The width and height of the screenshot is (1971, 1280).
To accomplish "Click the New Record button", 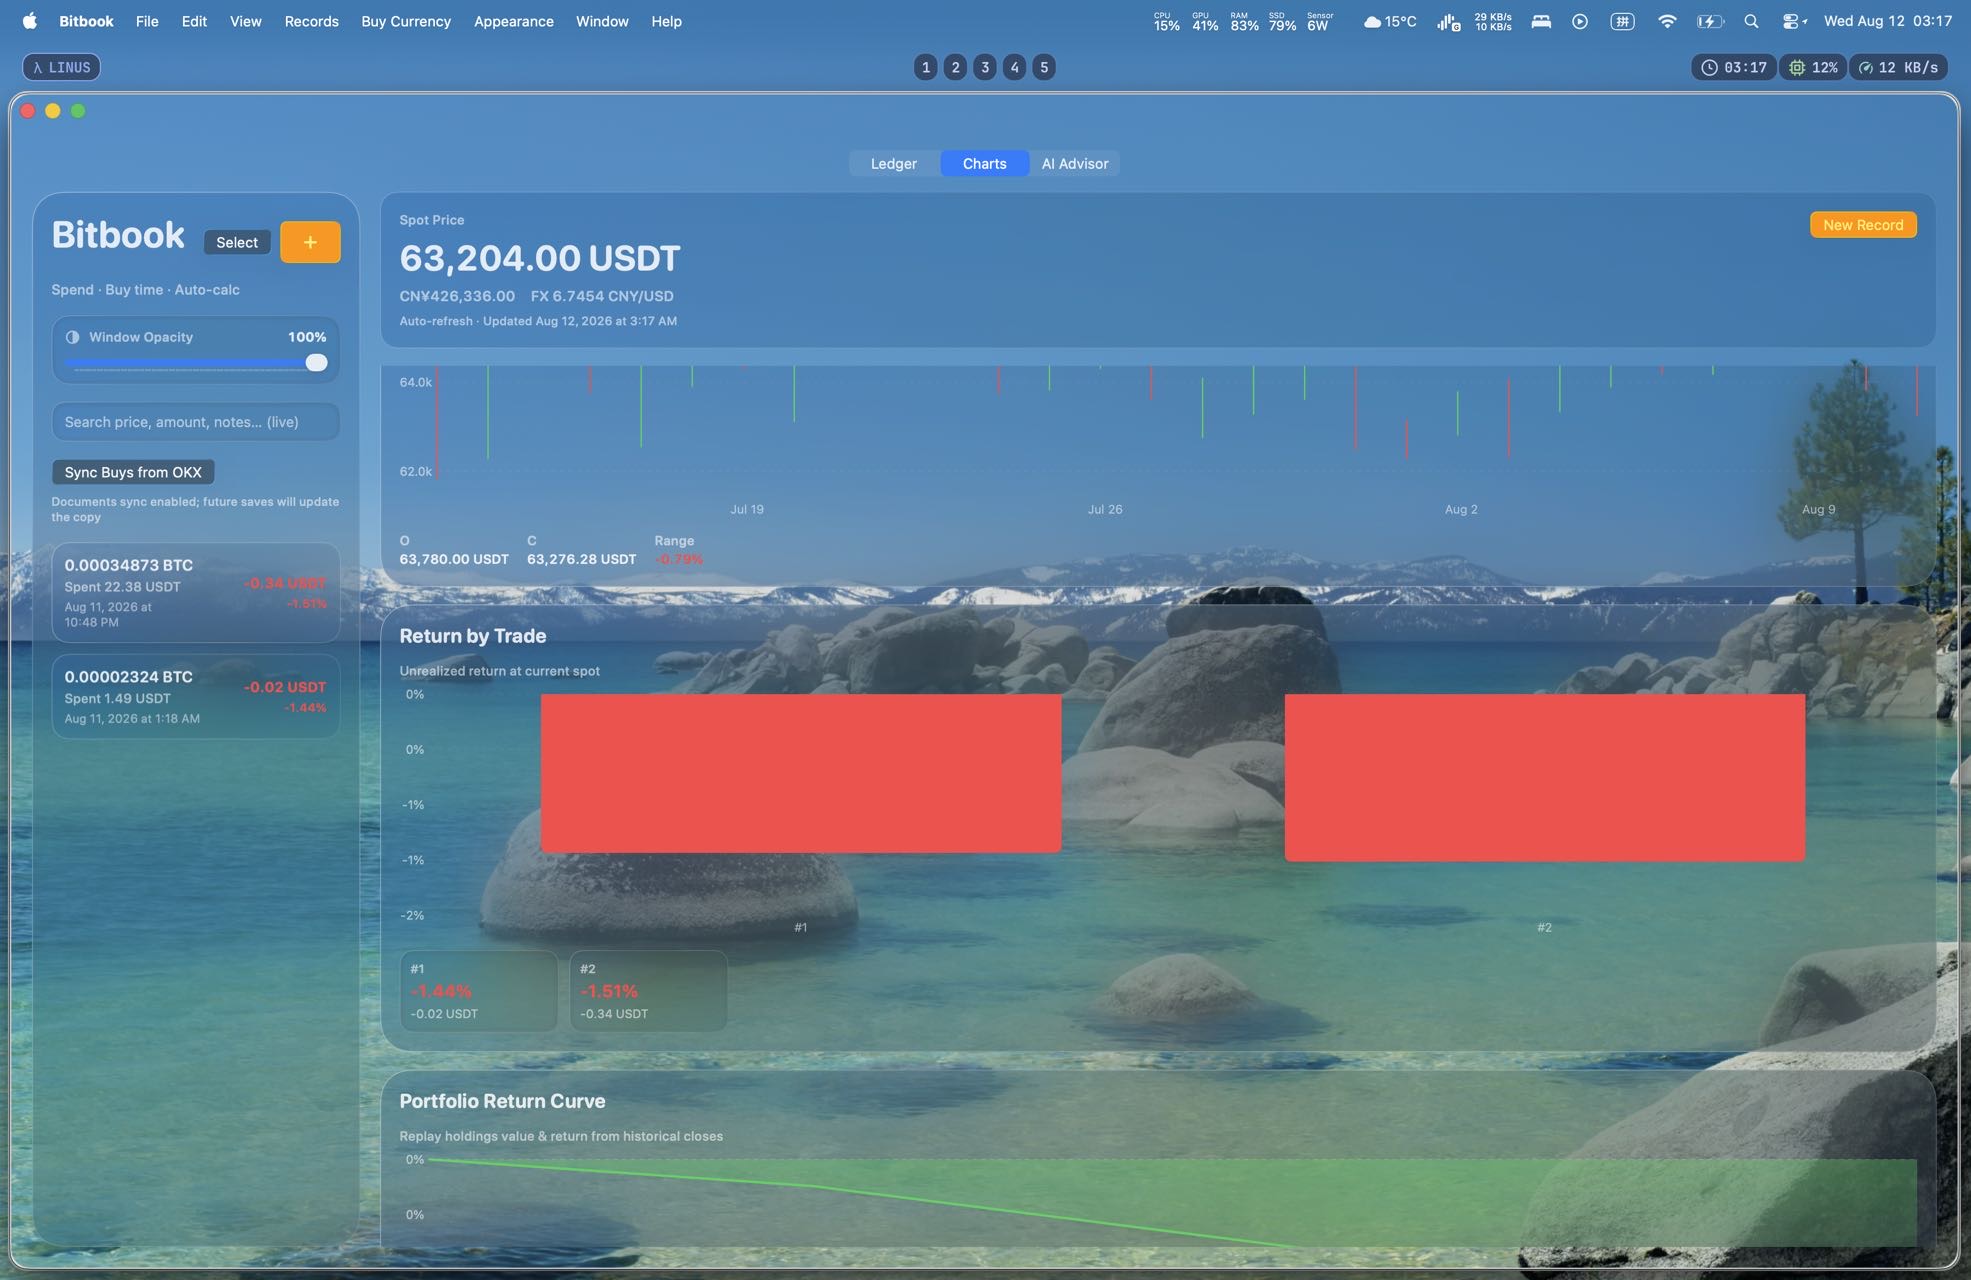I will (x=1863, y=225).
